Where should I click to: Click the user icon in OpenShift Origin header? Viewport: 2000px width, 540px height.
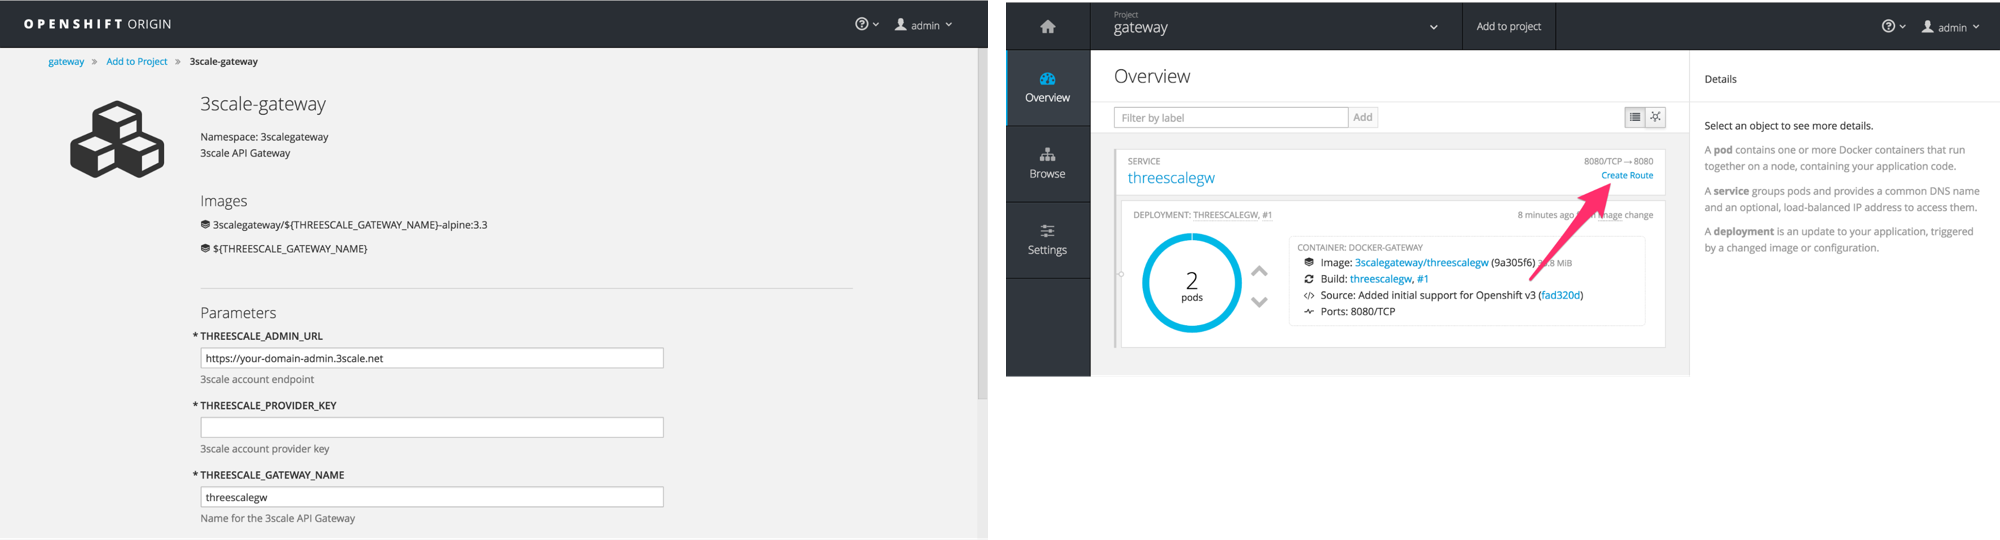tap(900, 24)
